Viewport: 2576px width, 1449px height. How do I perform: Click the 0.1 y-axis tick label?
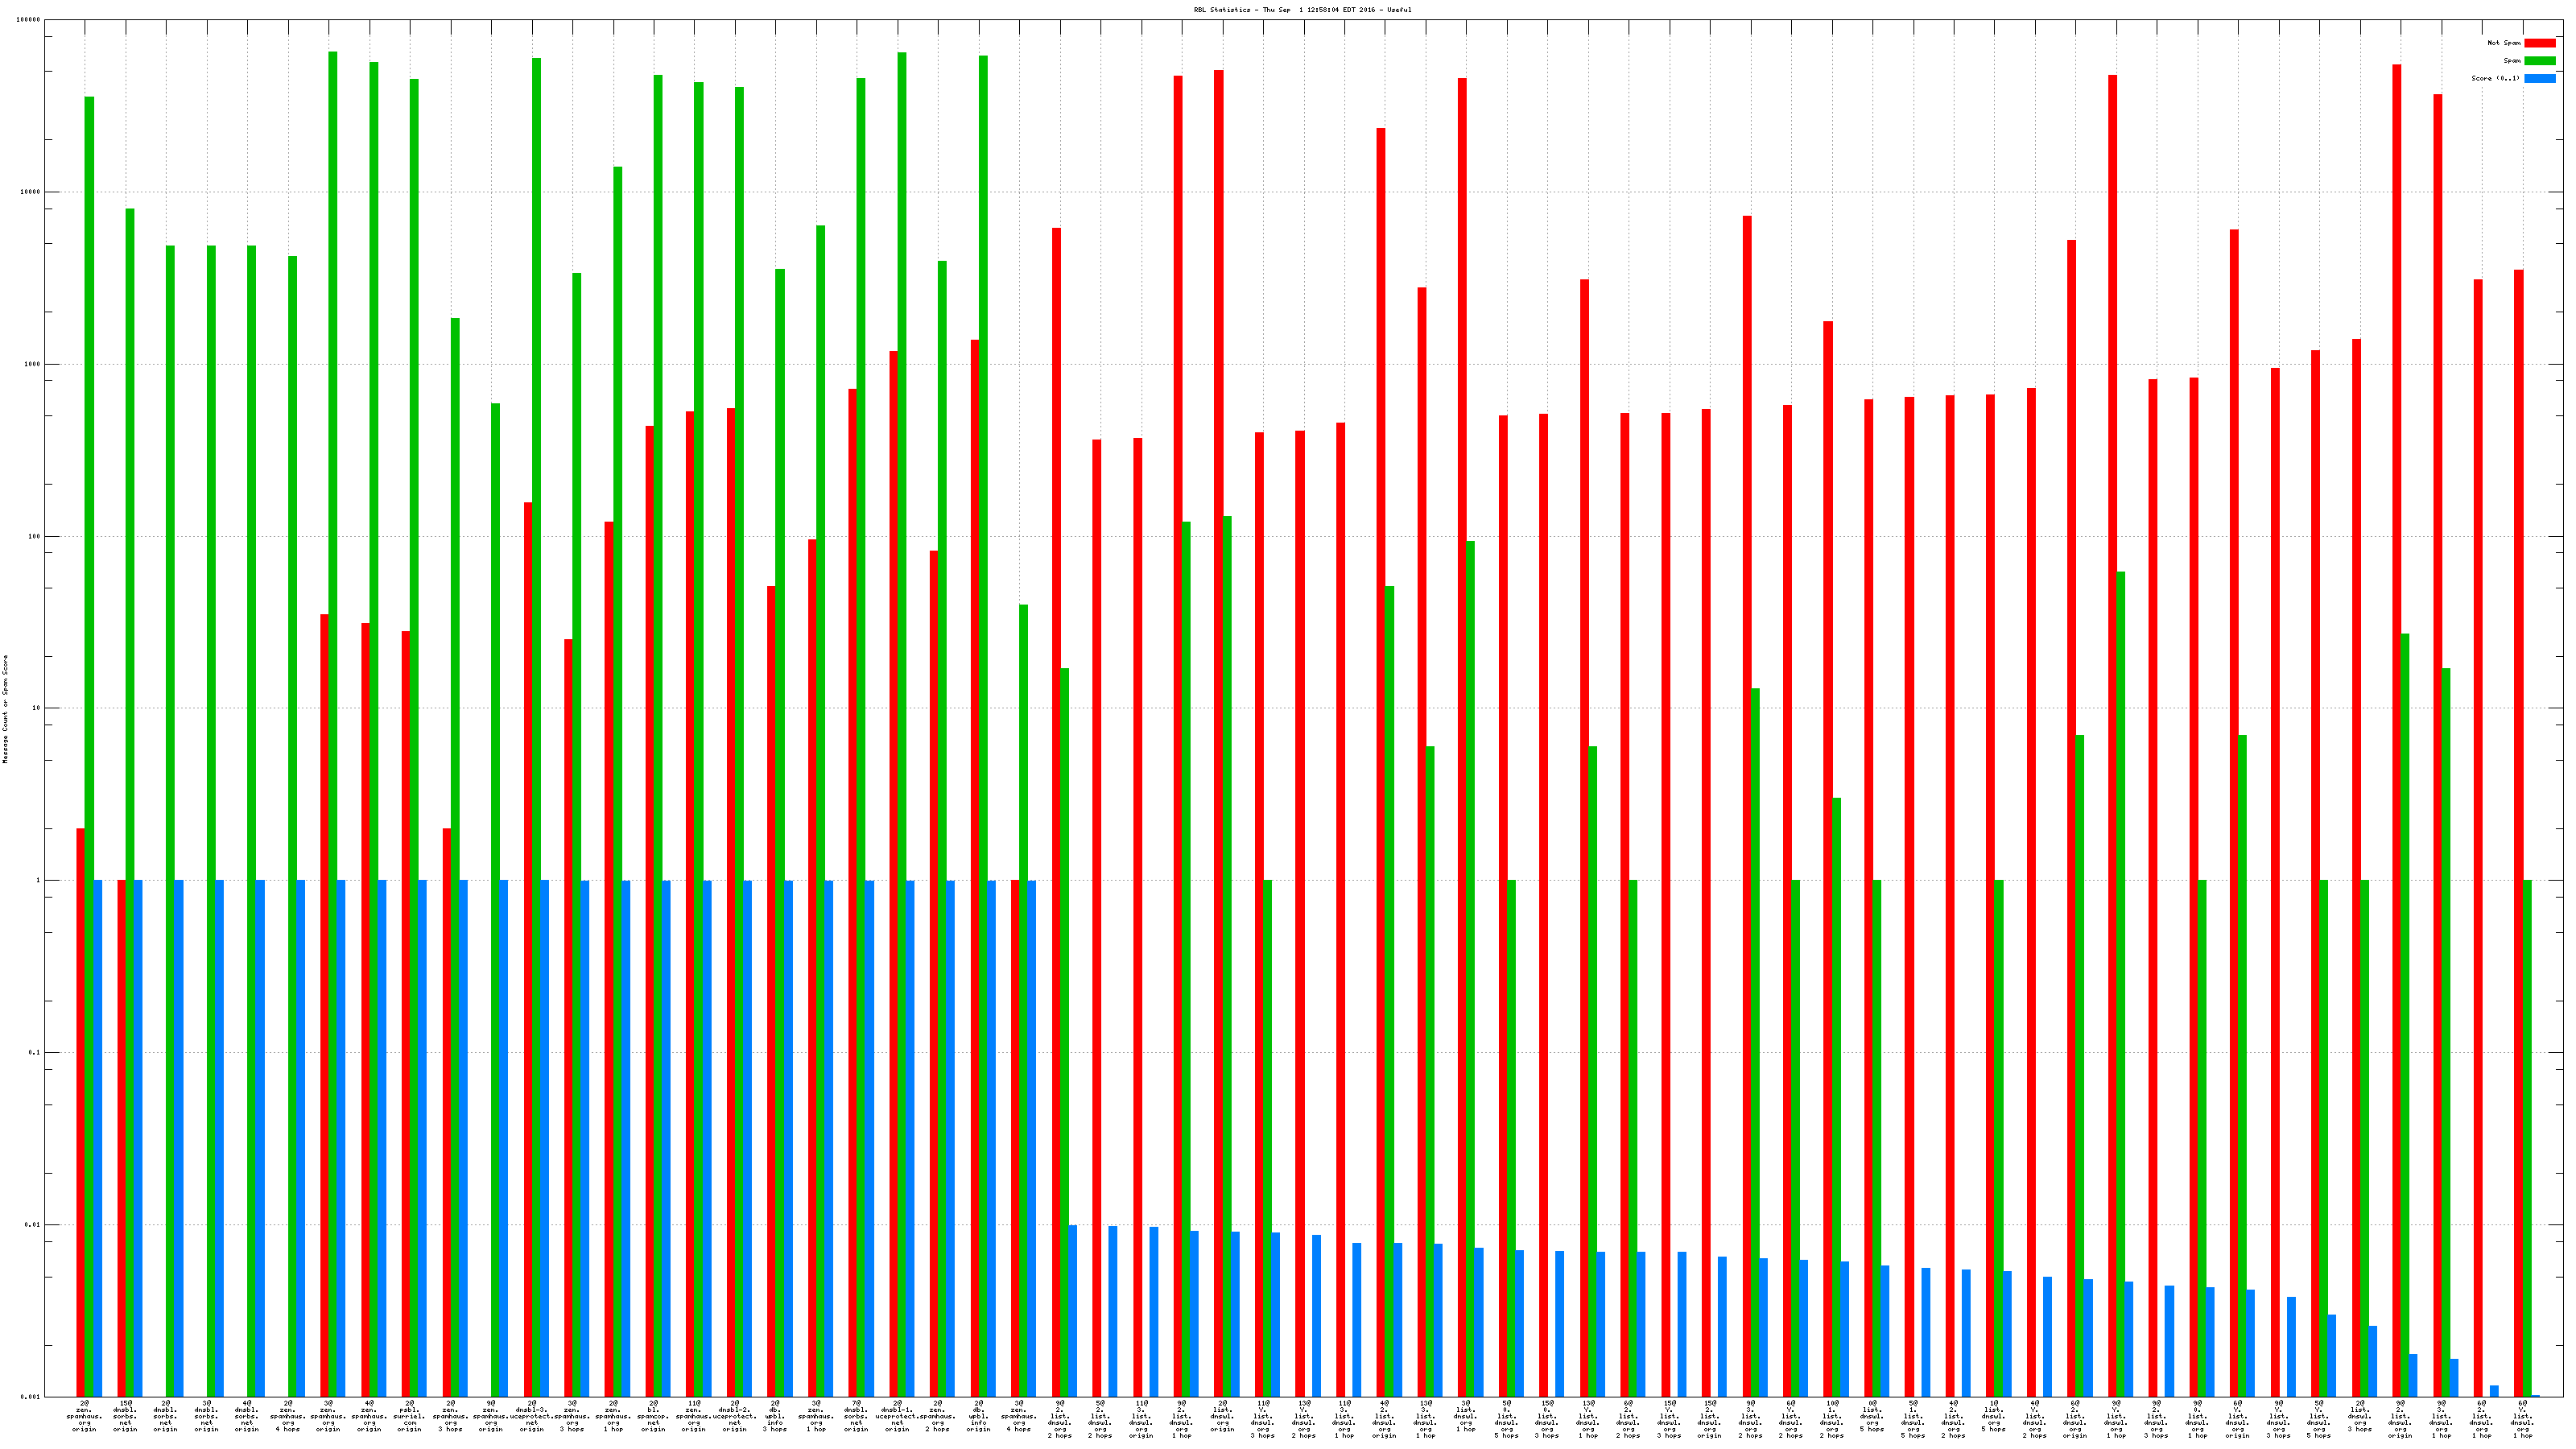(34, 1052)
